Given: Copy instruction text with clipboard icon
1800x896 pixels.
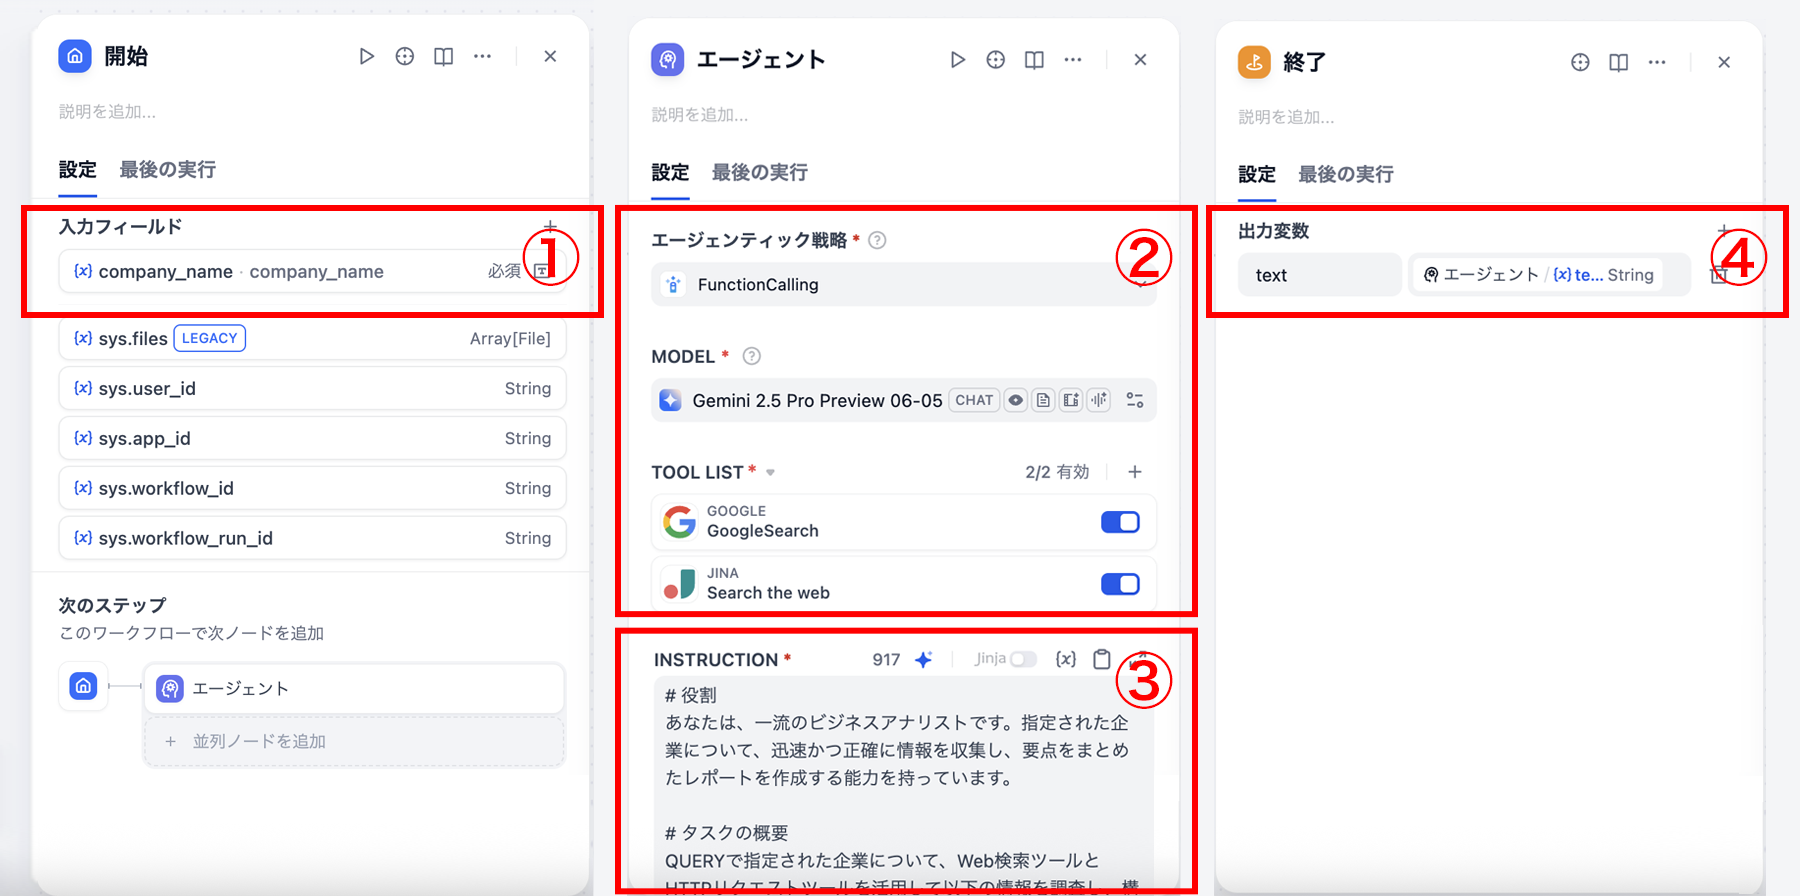Looking at the screenshot, I should pyautogui.click(x=1102, y=659).
